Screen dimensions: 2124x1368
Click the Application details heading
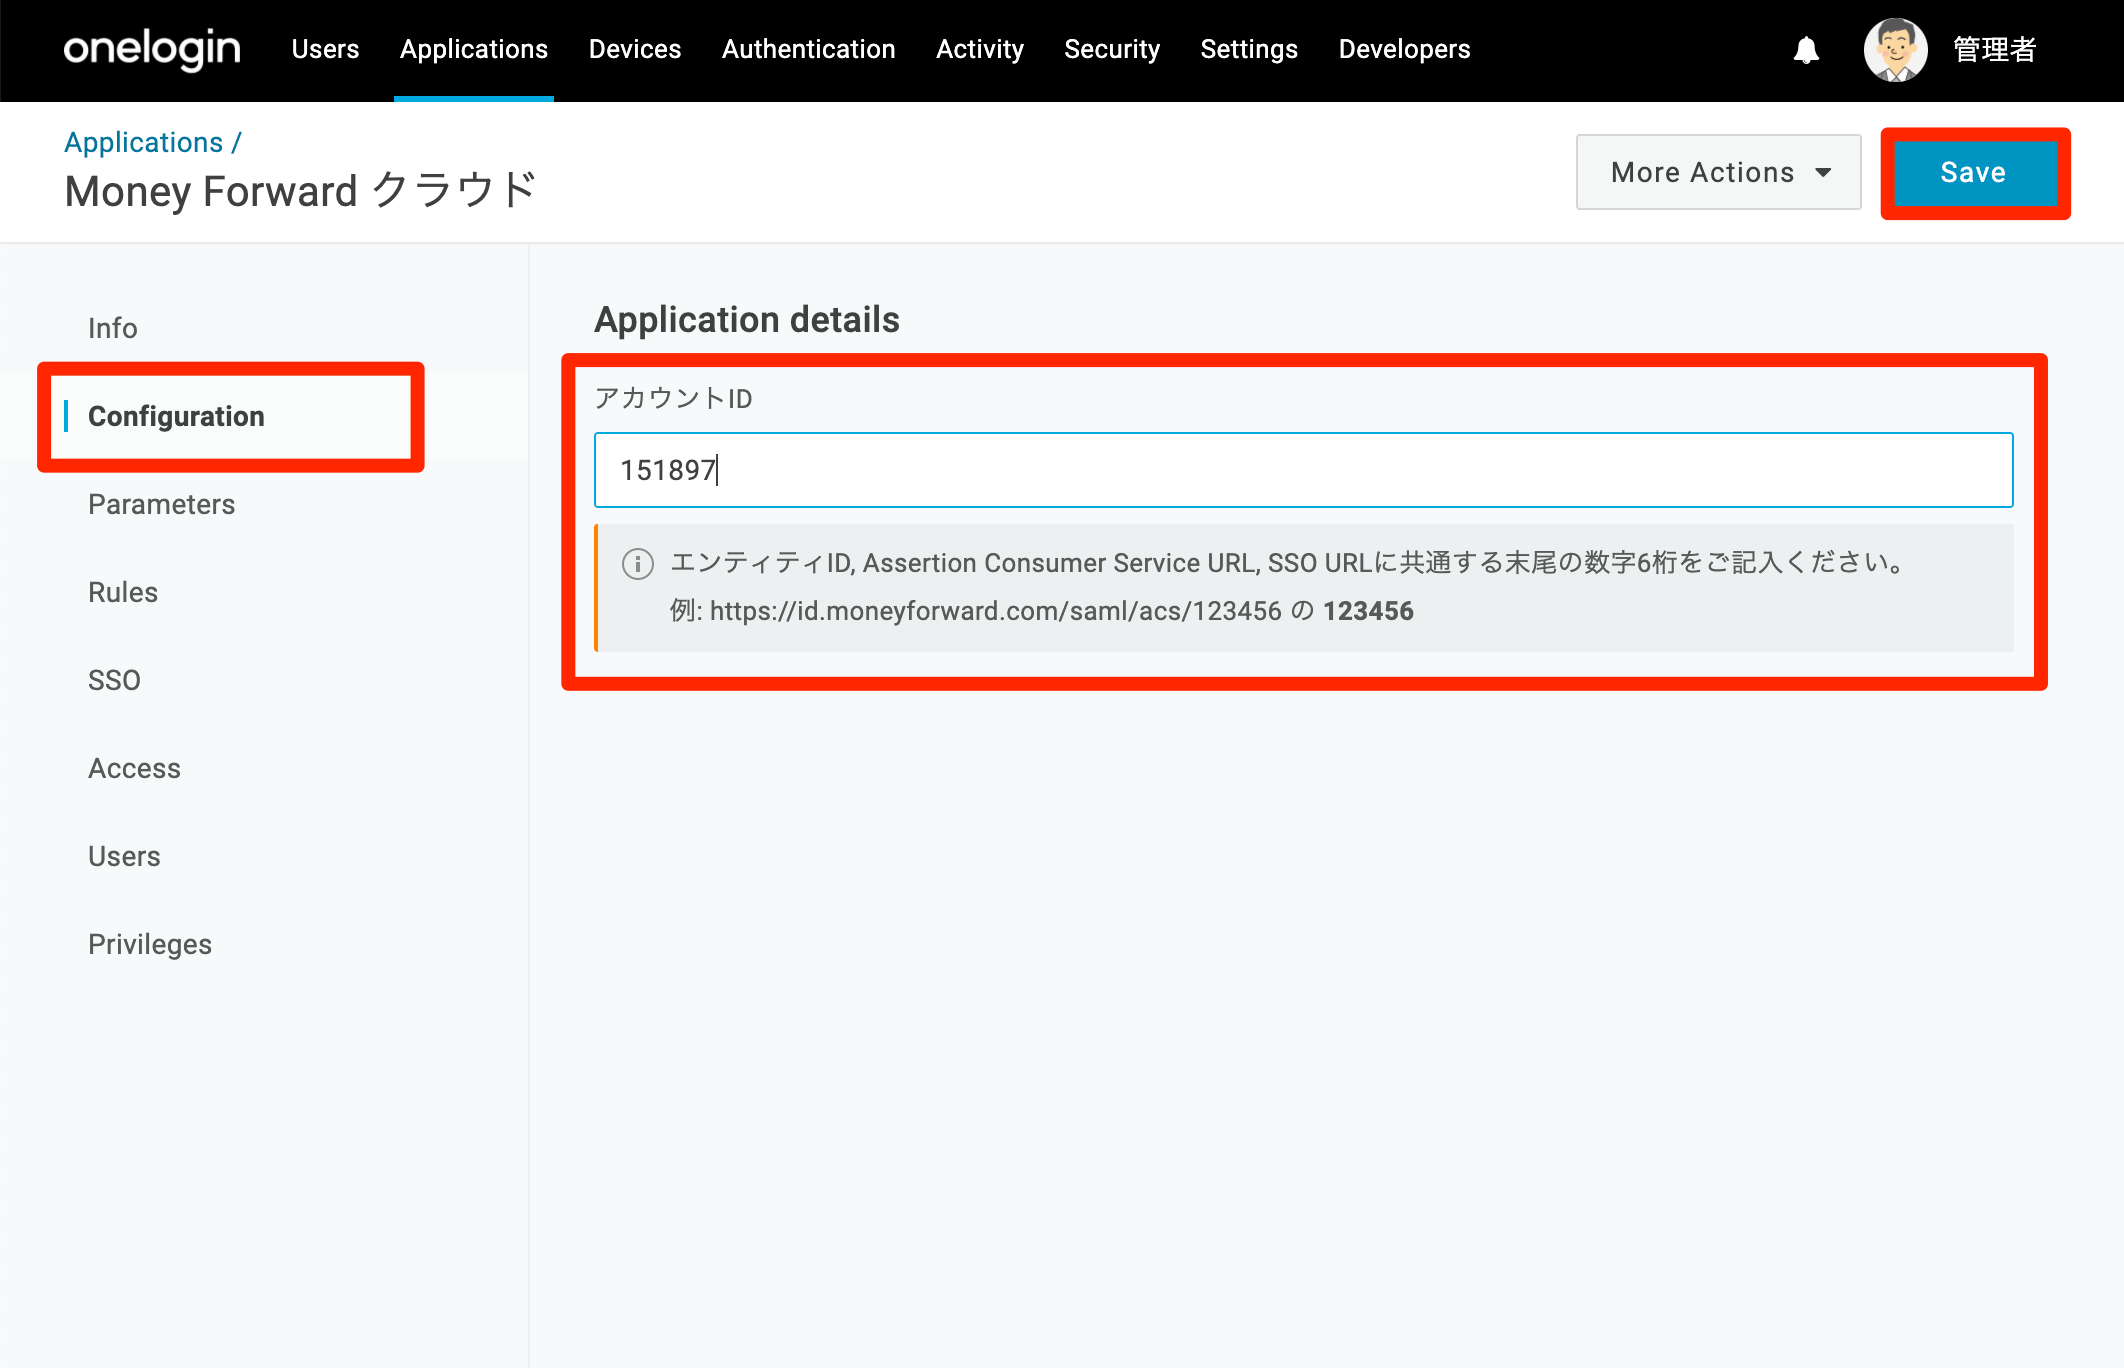tap(747, 320)
